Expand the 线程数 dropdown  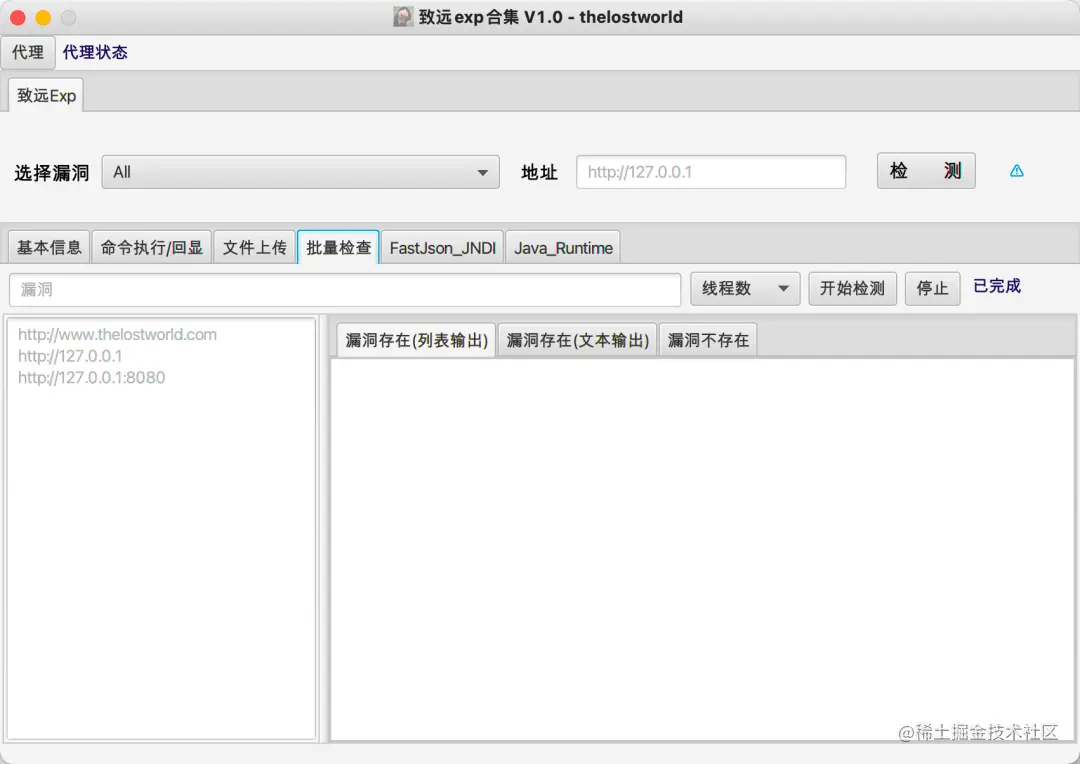[745, 289]
